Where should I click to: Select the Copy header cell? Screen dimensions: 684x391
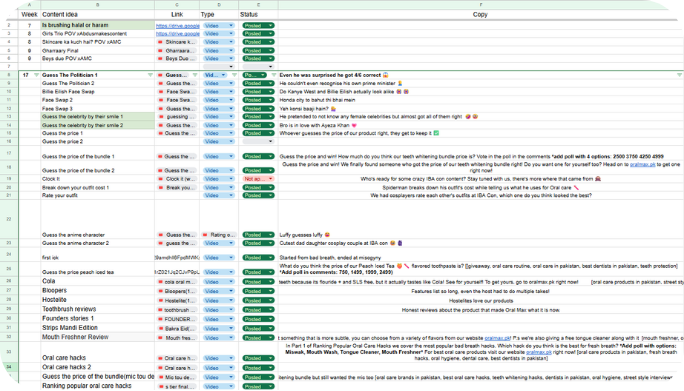tap(481, 14)
